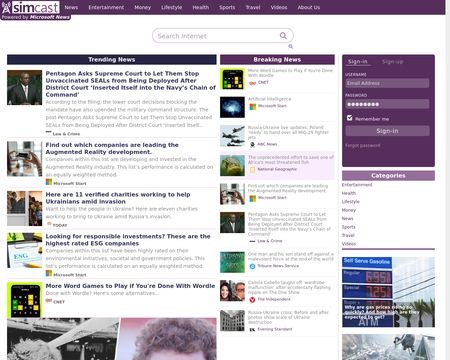Open the Travel menu item
The image size is (450, 360).
coord(253,7)
